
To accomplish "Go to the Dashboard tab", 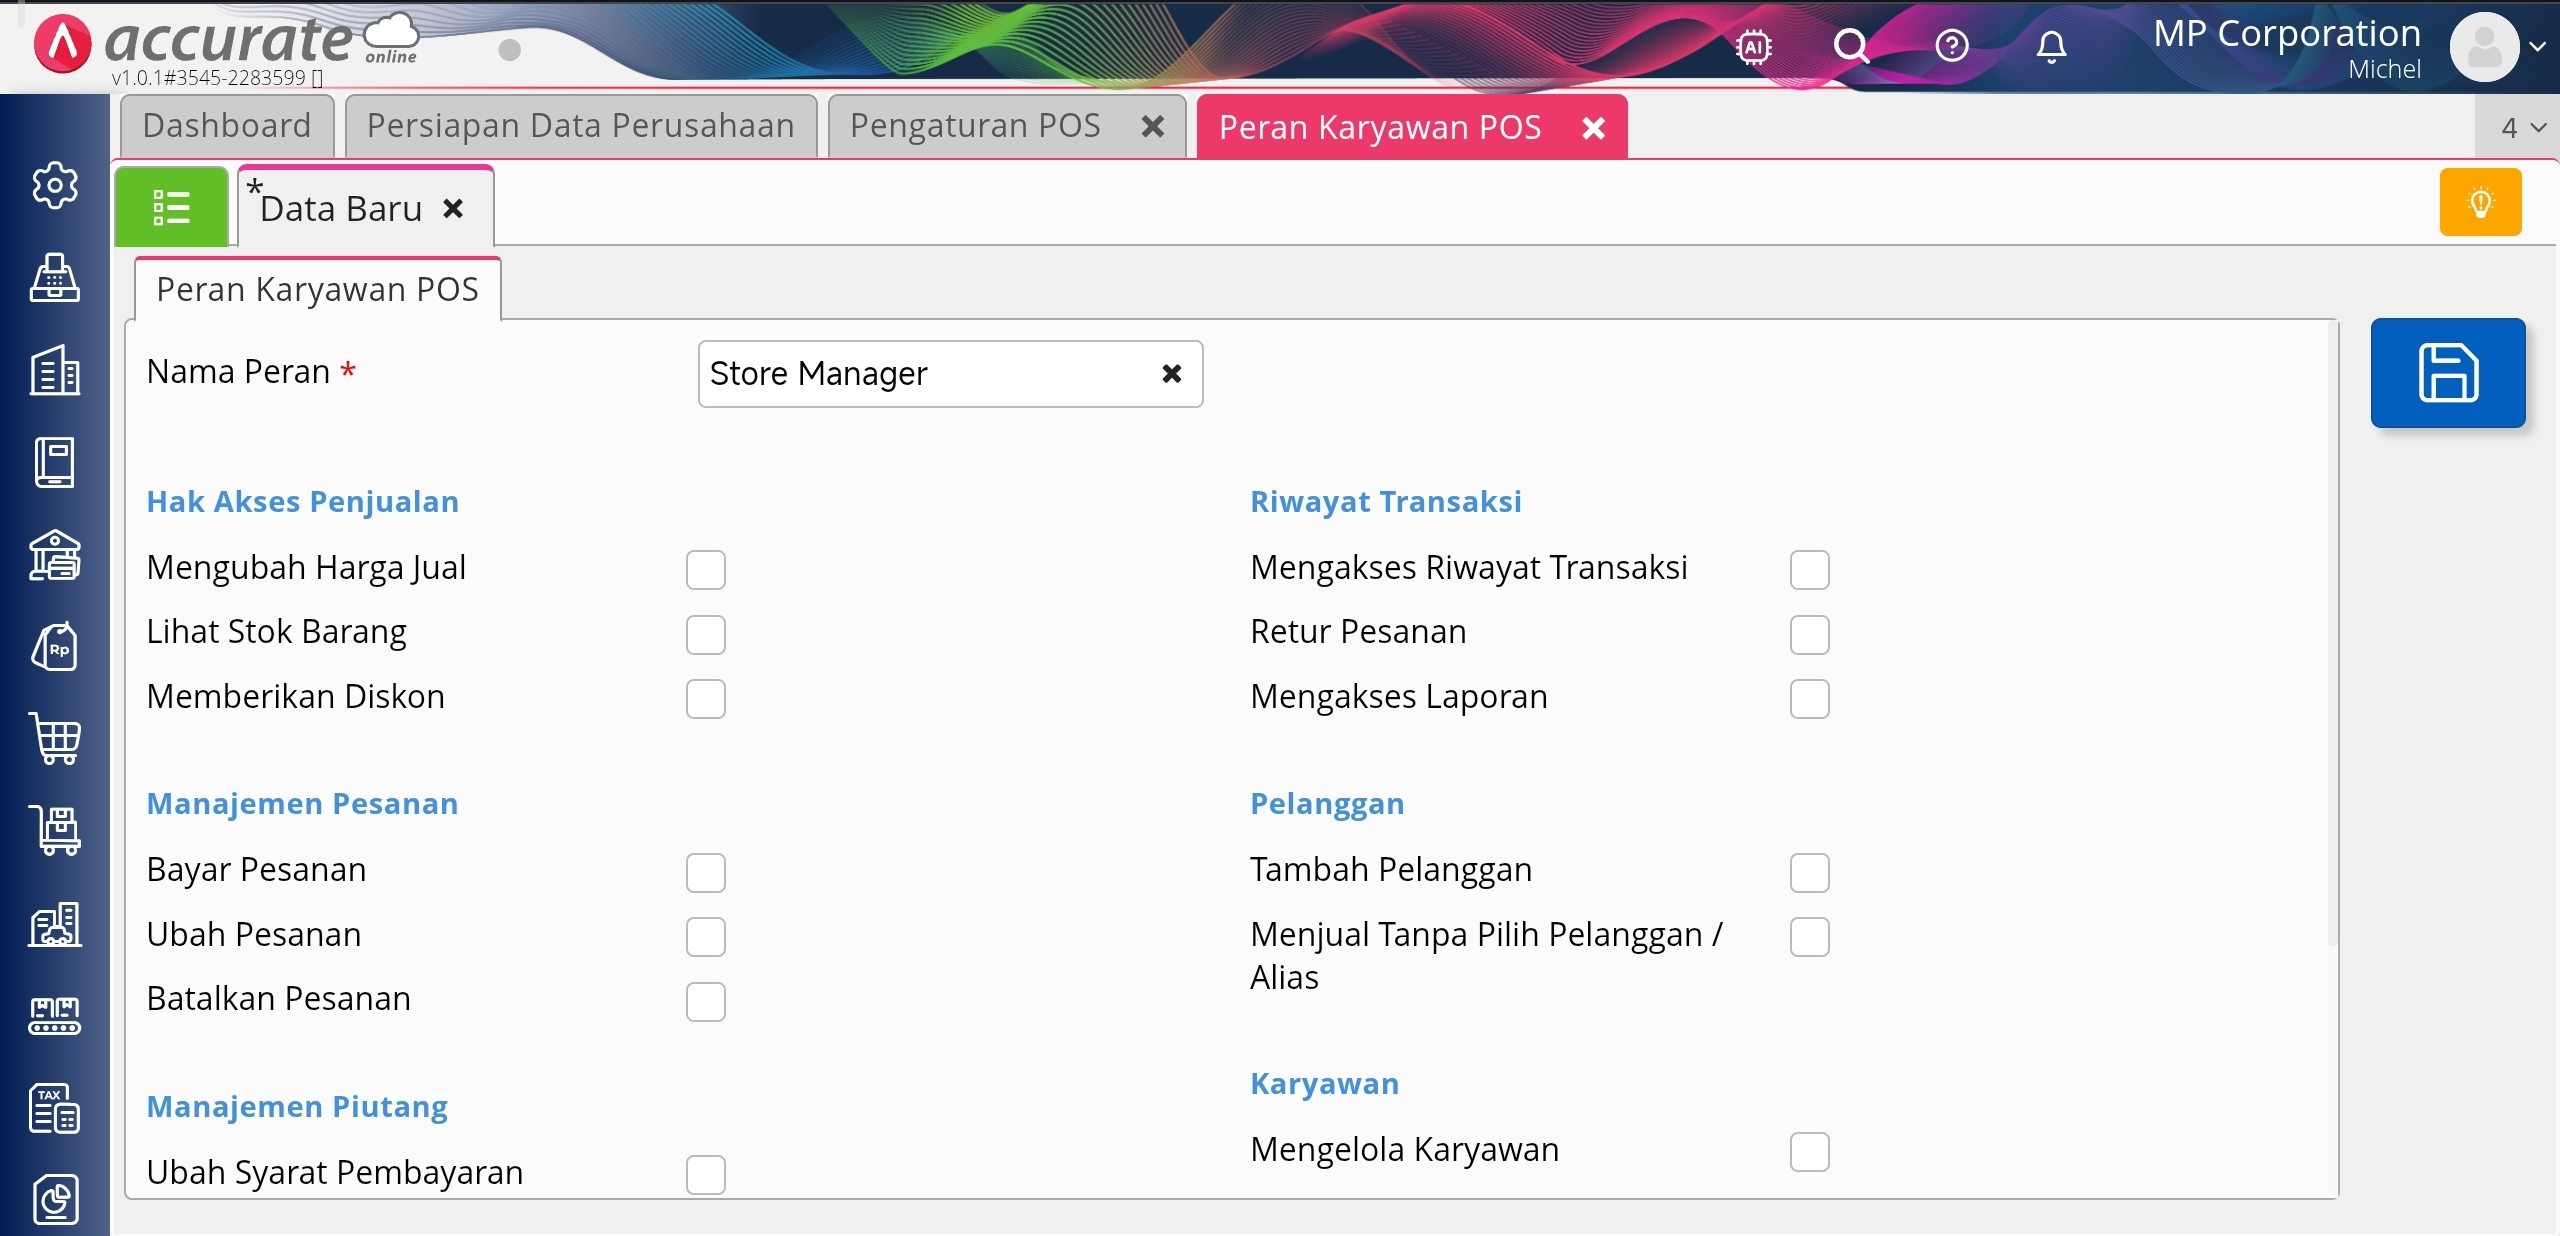I will point(227,126).
